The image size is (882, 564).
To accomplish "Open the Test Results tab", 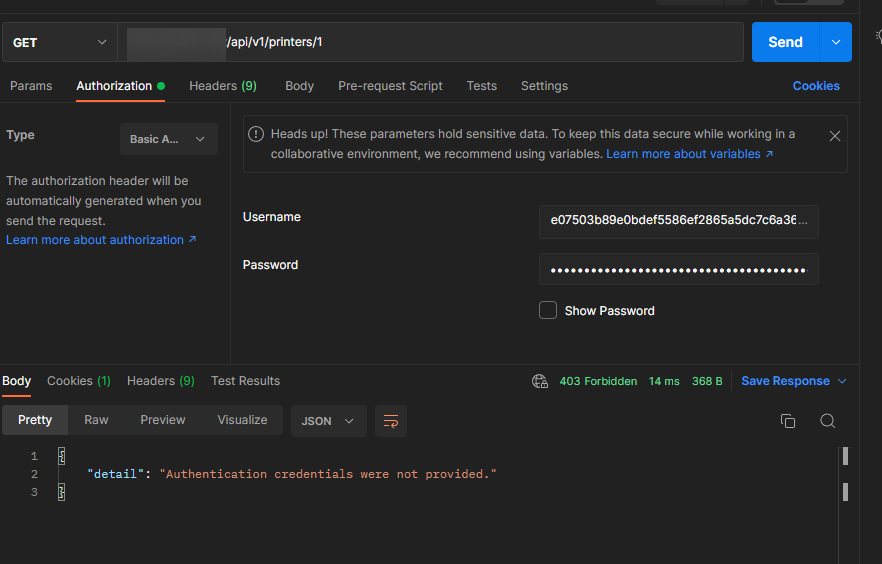I will tap(245, 381).
